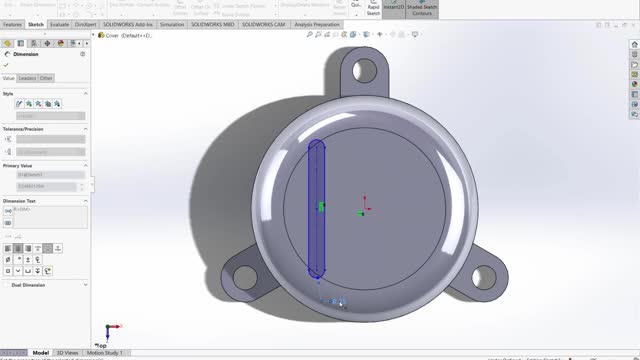640x360 pixels.
Task: Insert the square symbol
Action: click(8, 271)
